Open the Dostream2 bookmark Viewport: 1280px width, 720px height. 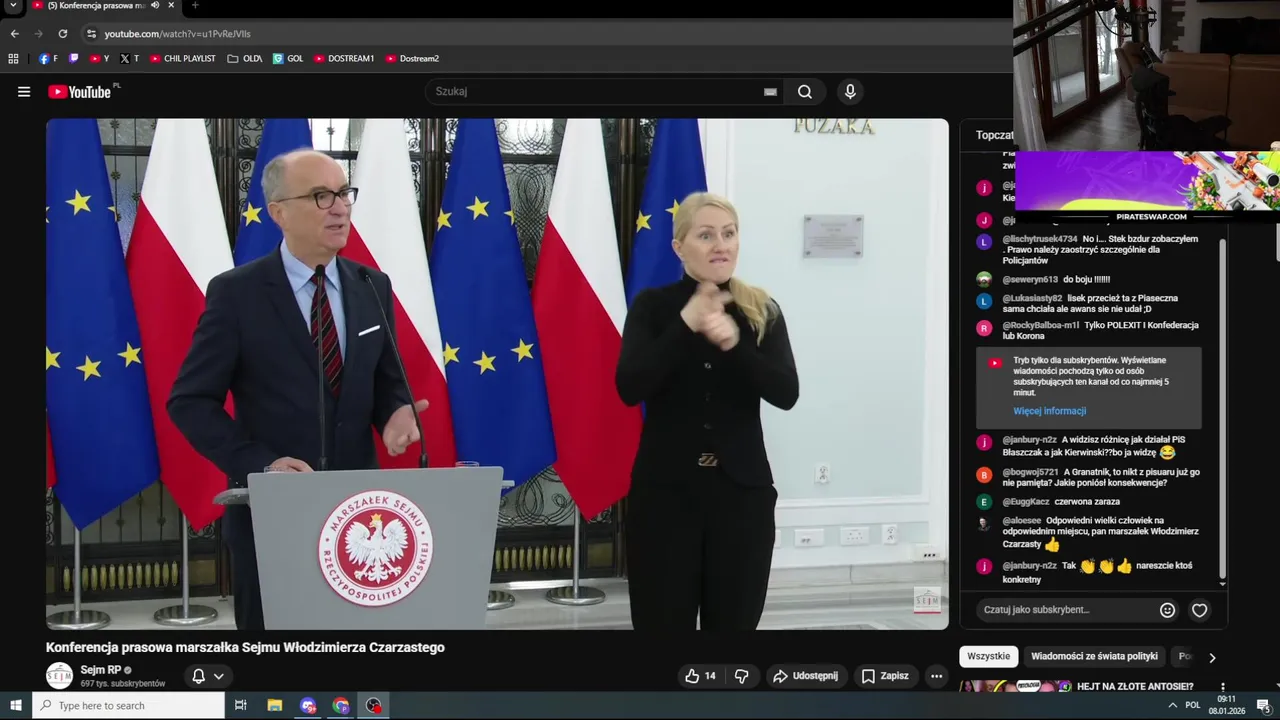(x=412, y=59)
